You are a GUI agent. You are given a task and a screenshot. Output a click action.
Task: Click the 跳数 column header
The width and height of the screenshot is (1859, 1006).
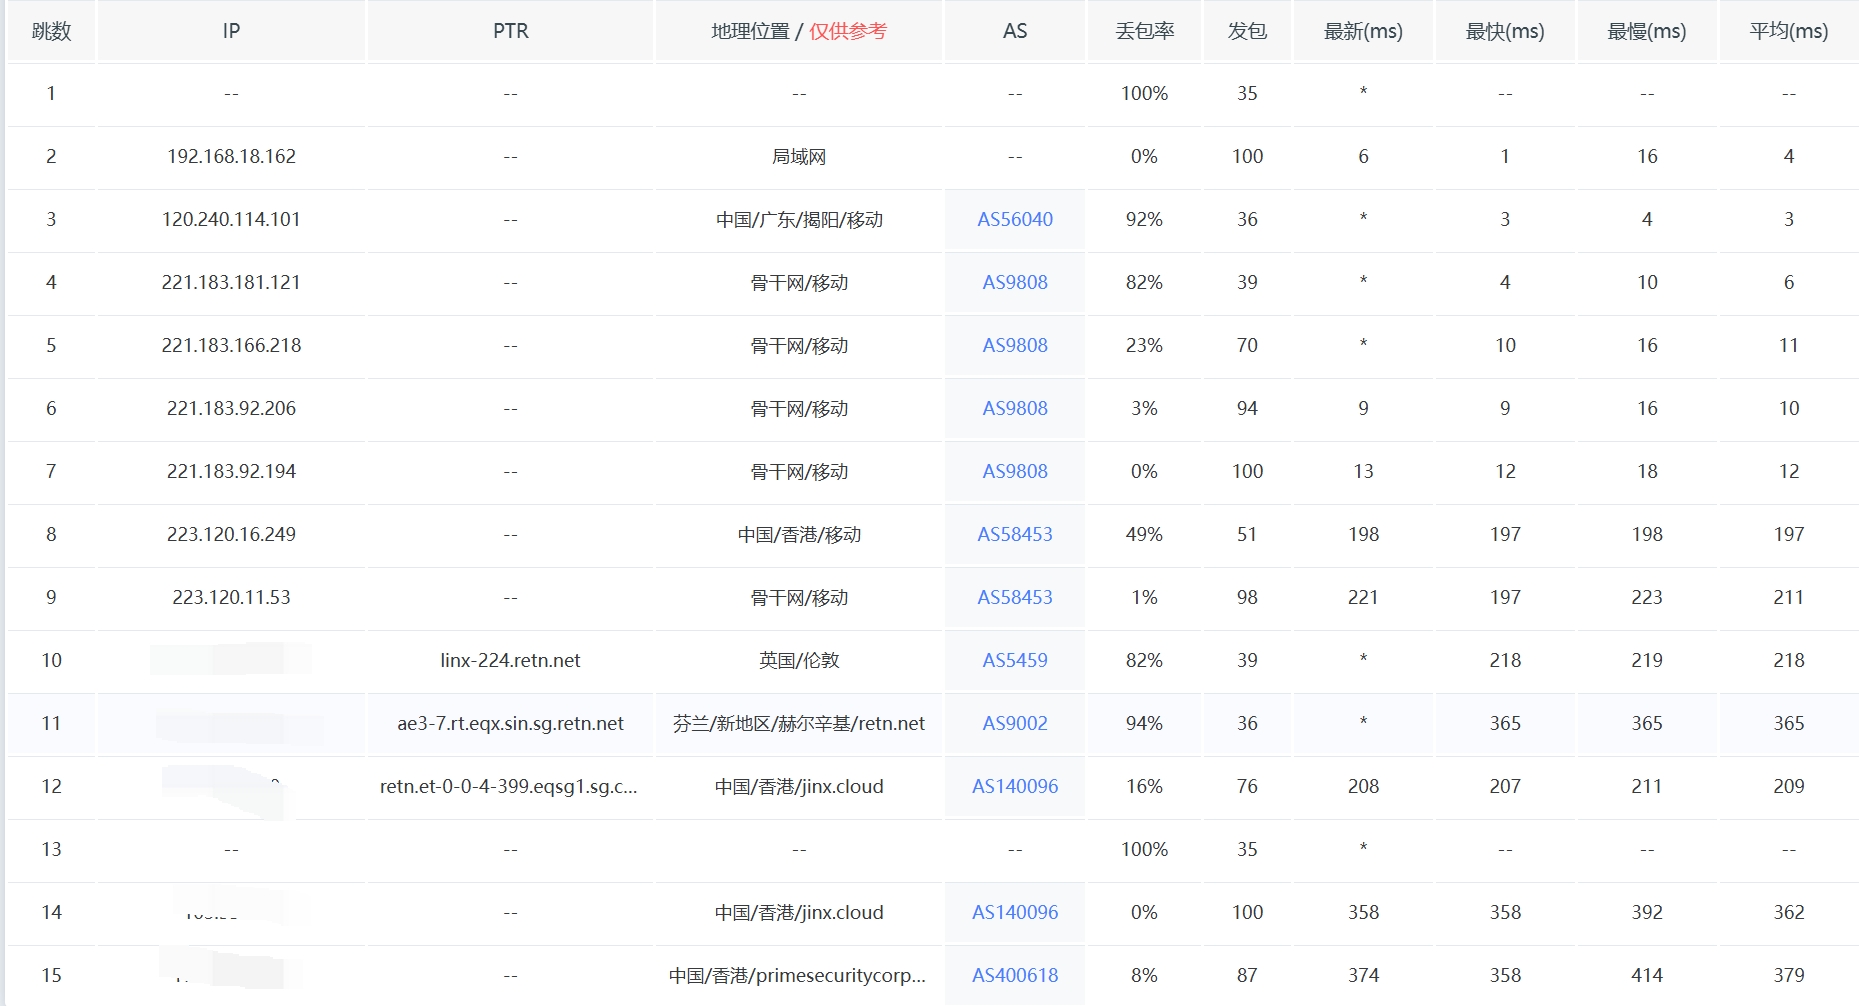coord(51,31)
